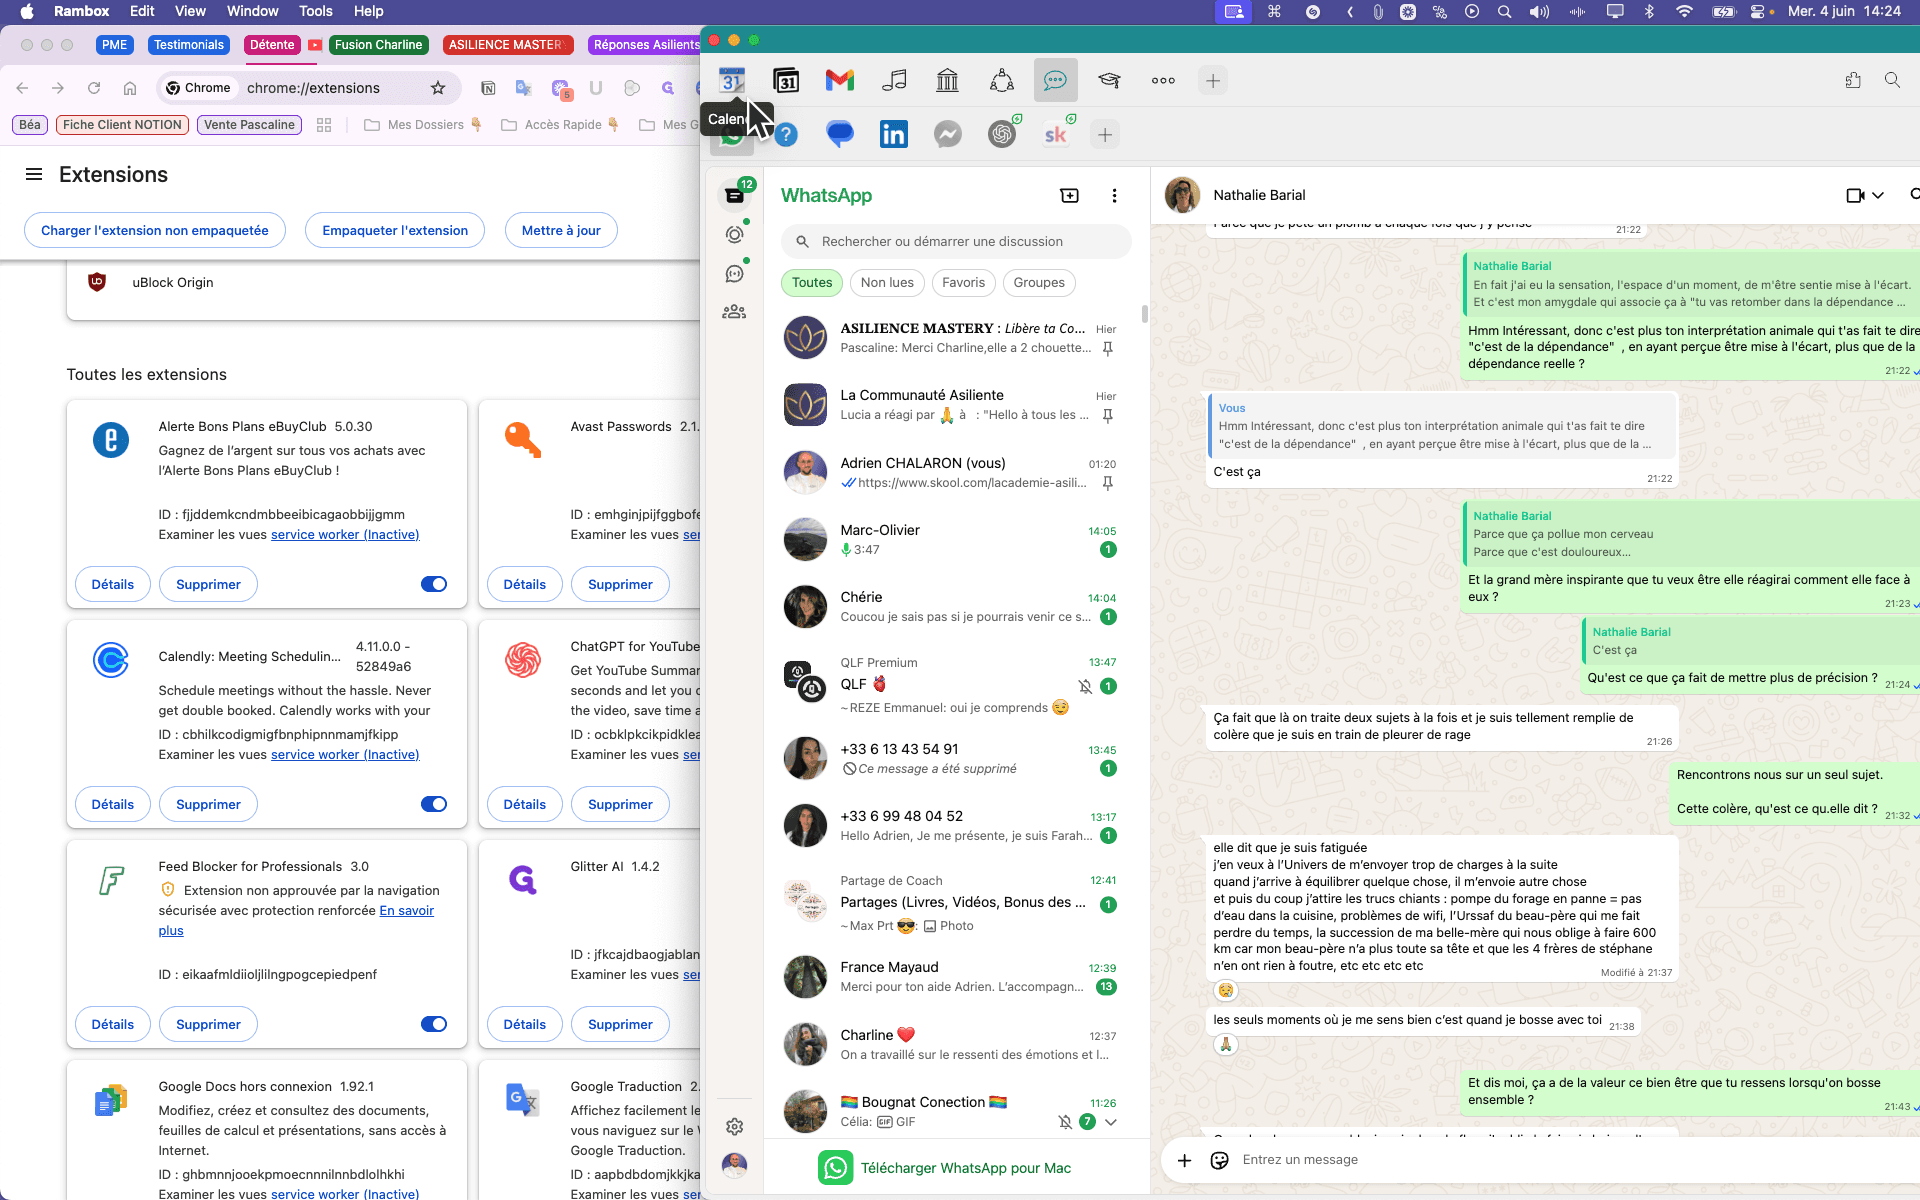Open Wi-Fi status in the macOS menu bar

pos(1684,11)
